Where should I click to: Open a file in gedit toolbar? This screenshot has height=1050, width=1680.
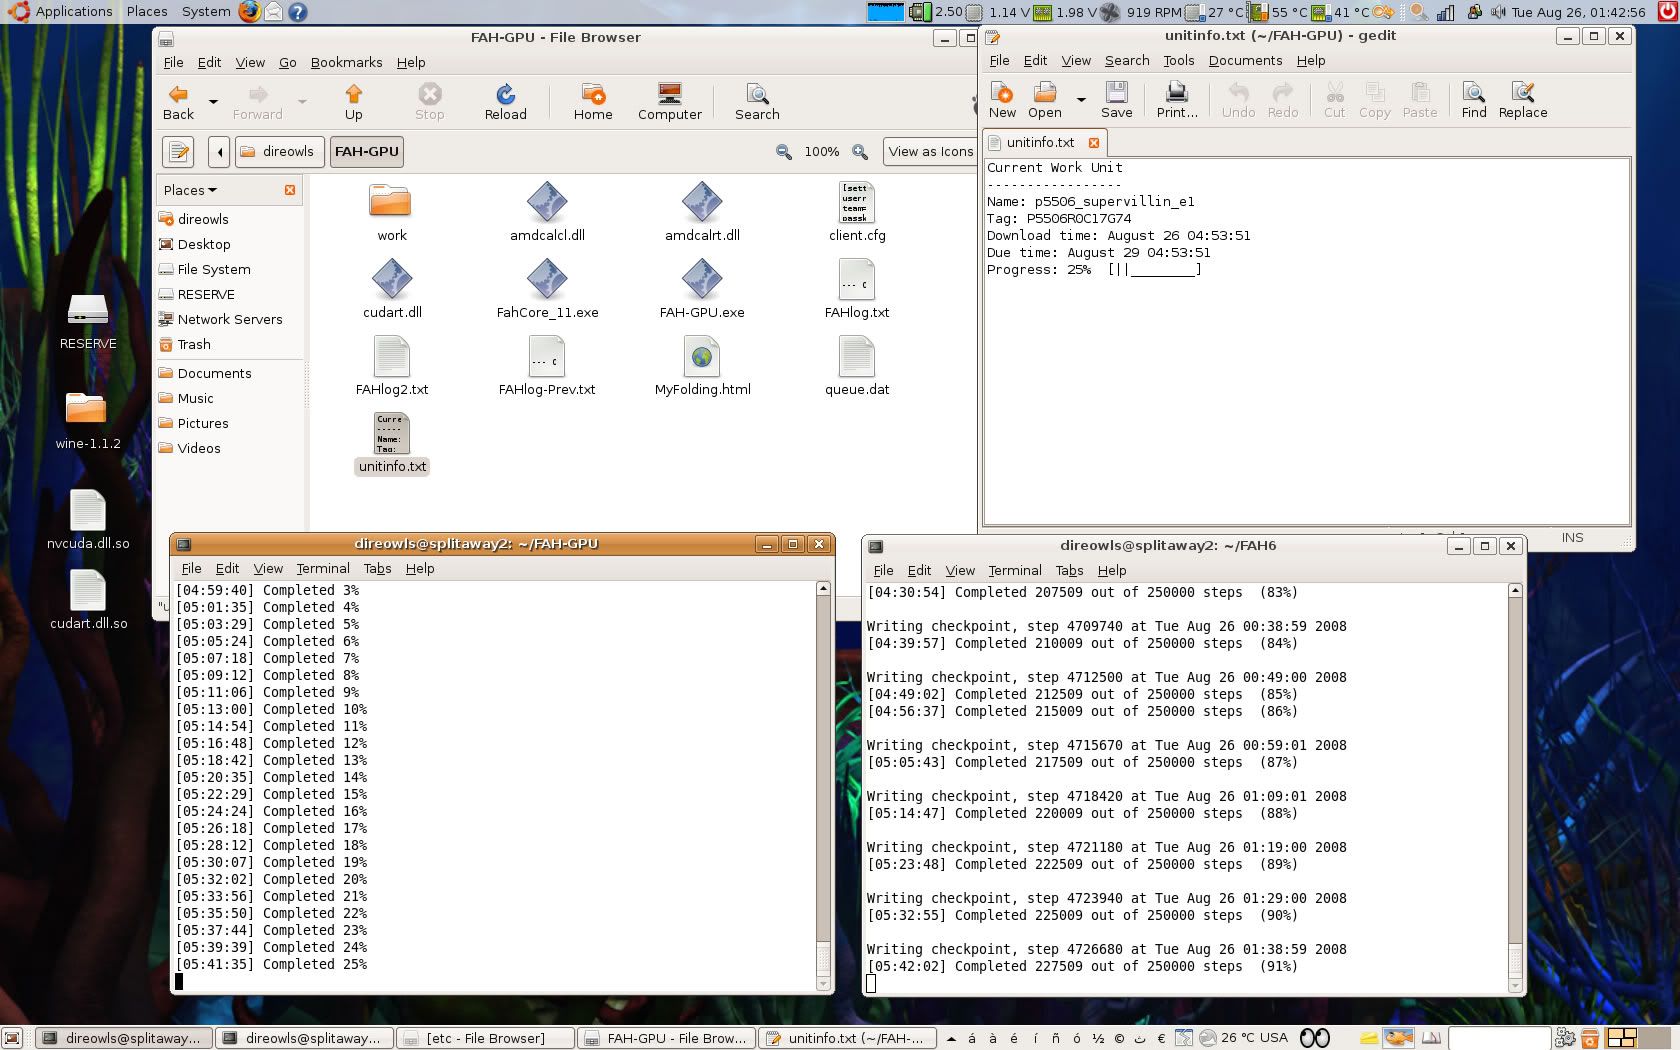1045,100
